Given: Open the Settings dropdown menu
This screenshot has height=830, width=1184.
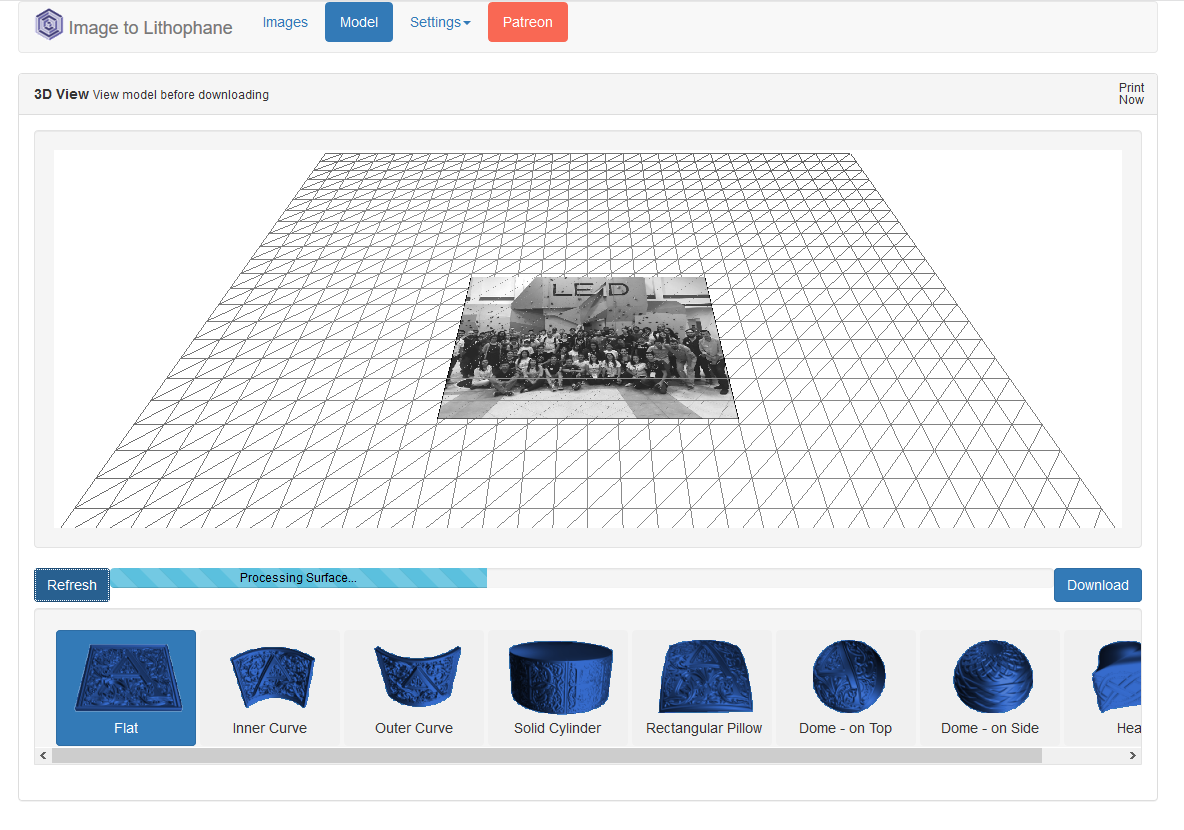Looking at the screenshot, I should pos(440,22).
